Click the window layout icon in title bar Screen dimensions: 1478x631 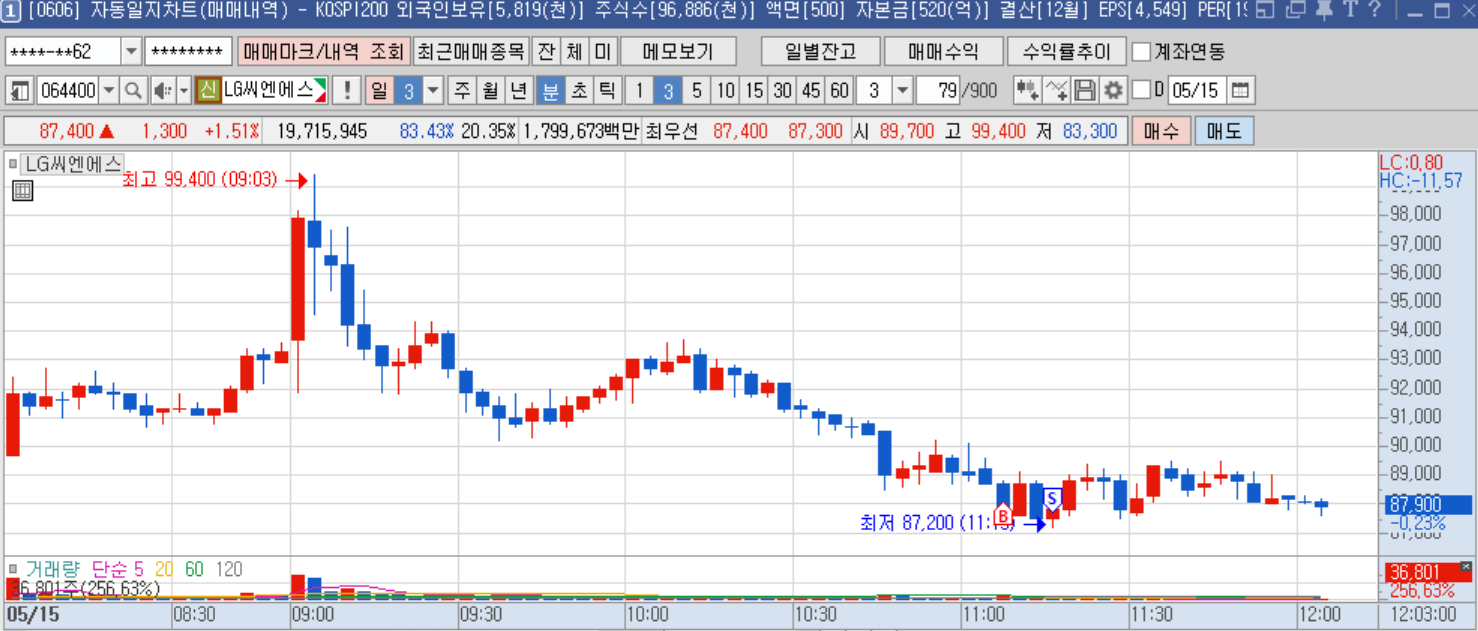(x=1265, y=11)
